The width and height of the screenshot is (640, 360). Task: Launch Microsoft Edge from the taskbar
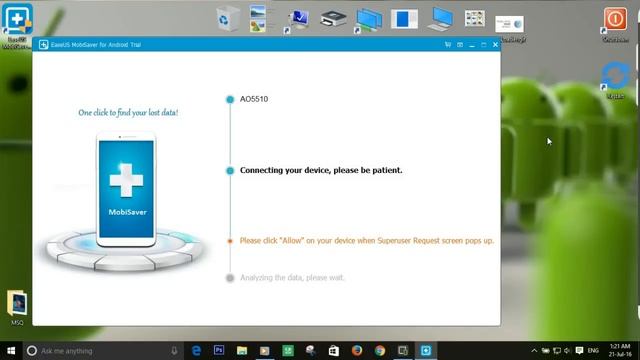point(196,351)
